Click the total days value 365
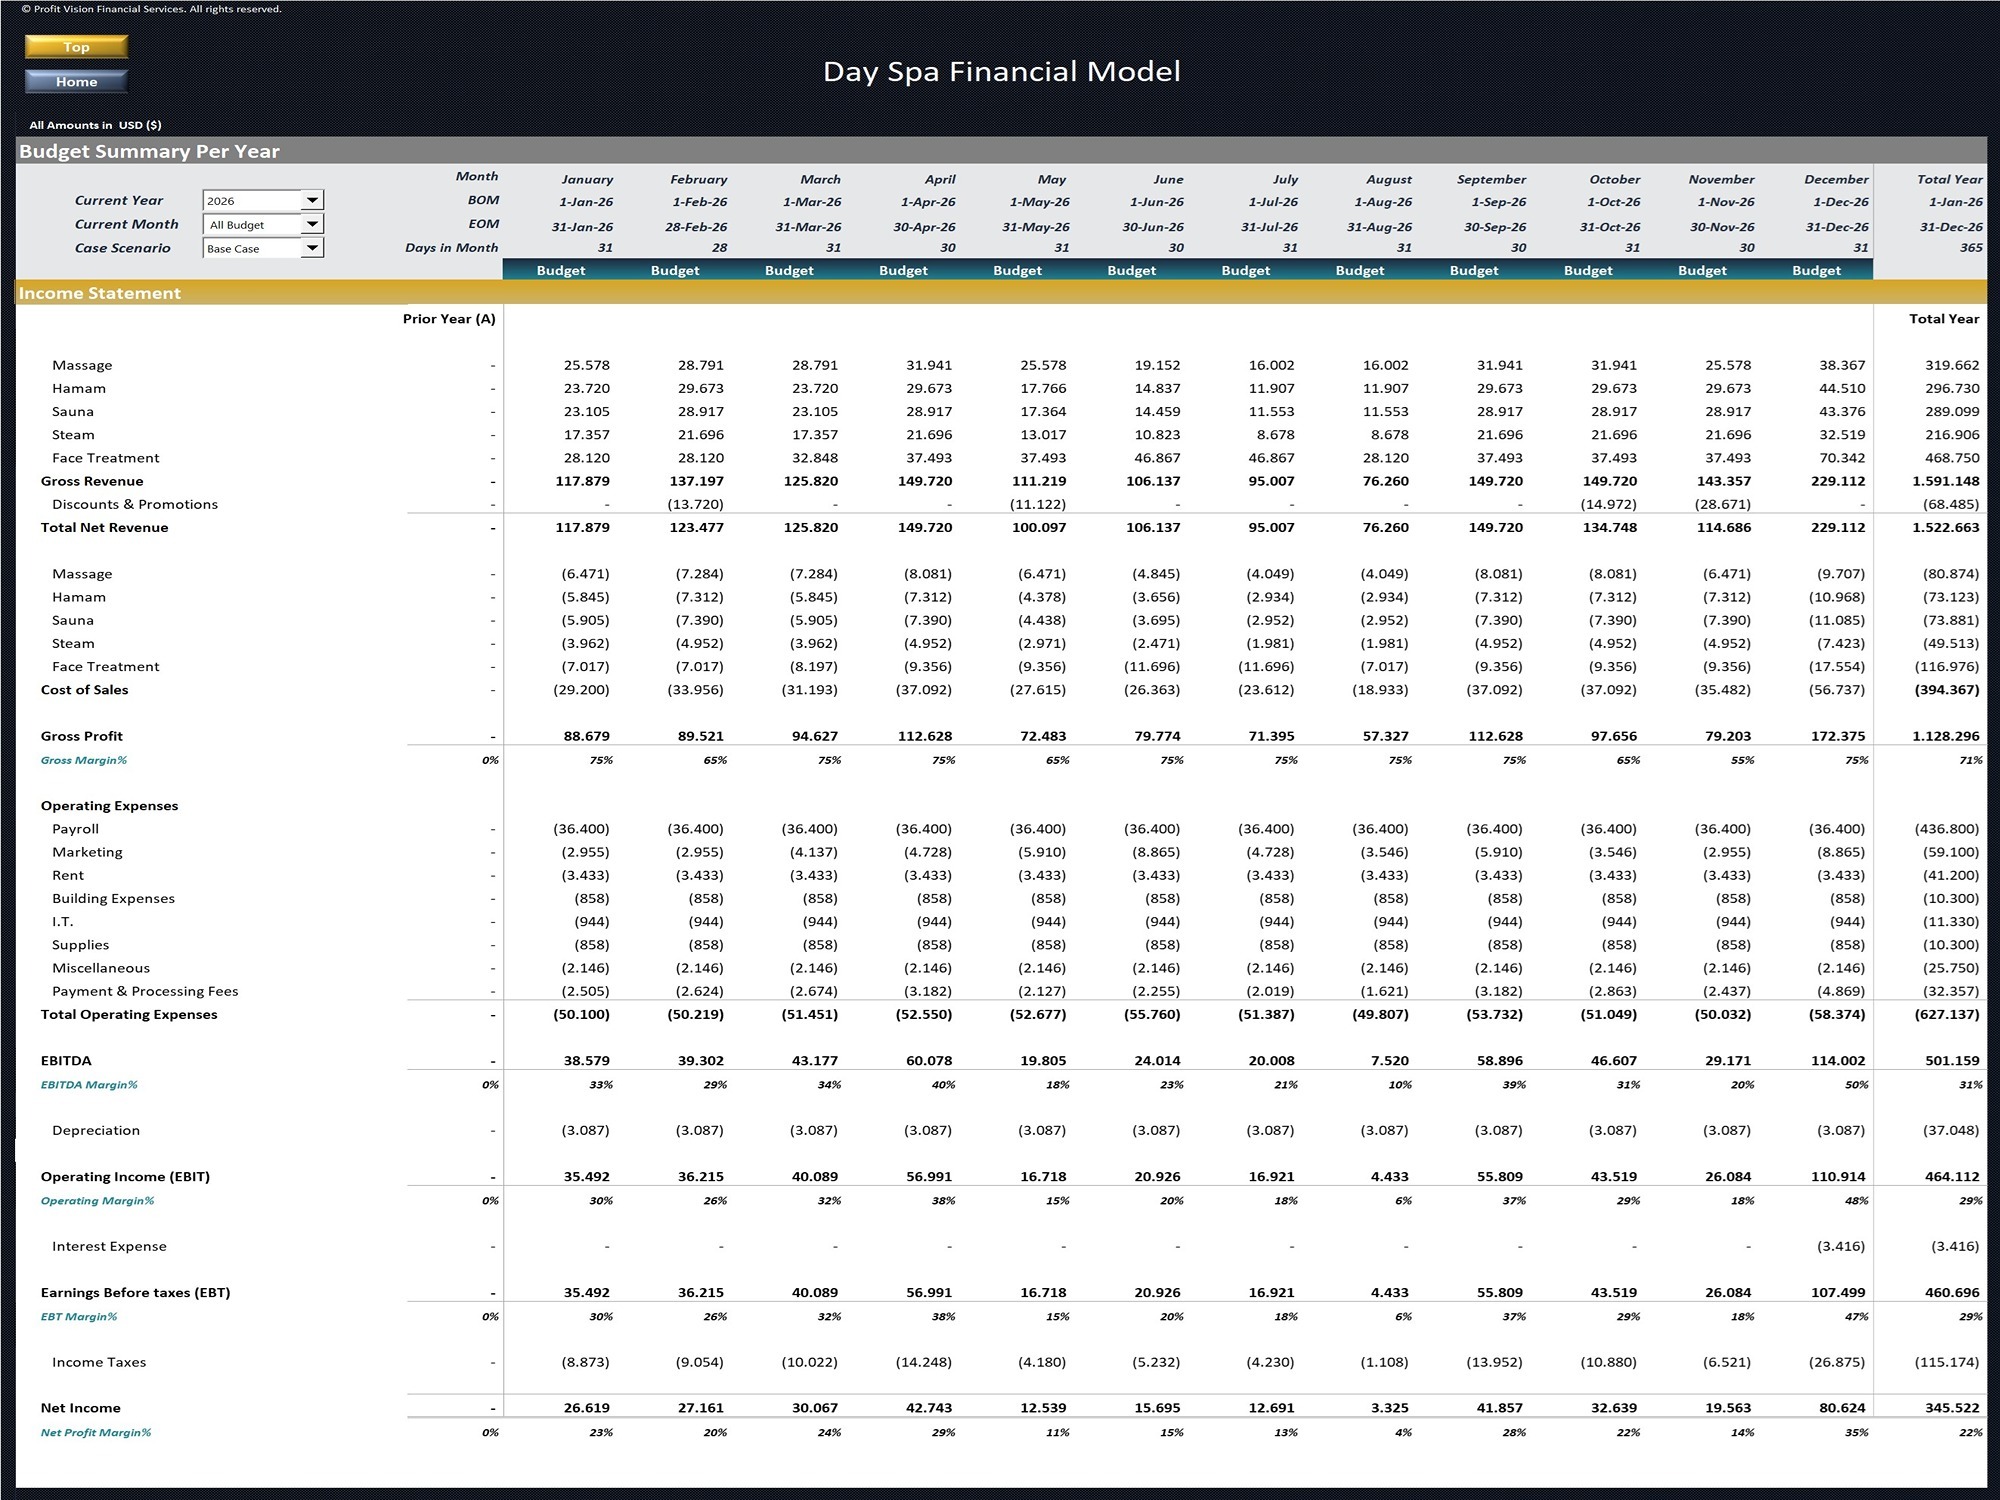Screen dimensions: 2000x1500 (1970, 247)
